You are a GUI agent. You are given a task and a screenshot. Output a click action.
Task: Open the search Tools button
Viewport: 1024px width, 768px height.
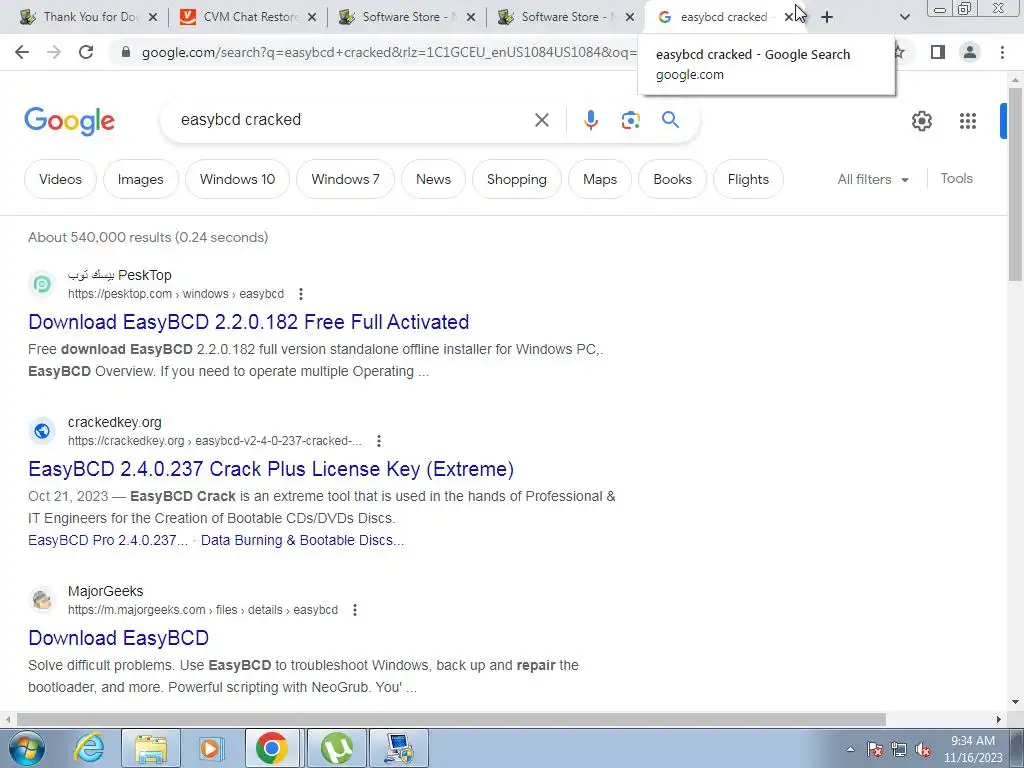[x=956, y=178]
